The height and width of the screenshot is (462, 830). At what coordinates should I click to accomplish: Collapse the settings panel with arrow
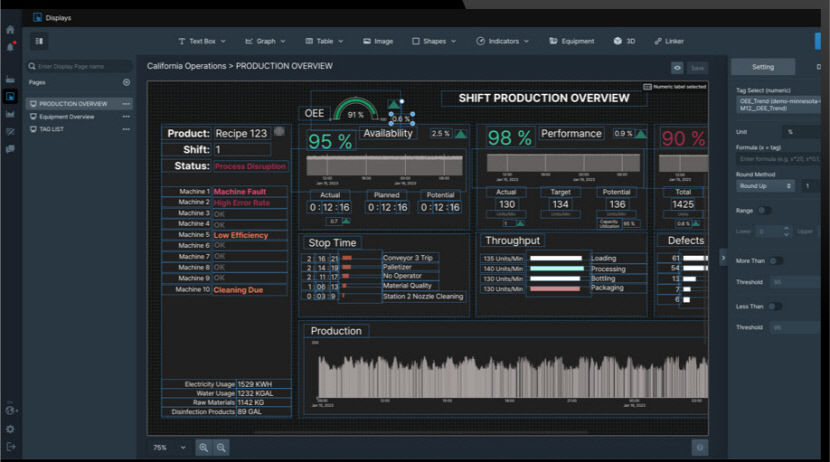coord(723,258)
